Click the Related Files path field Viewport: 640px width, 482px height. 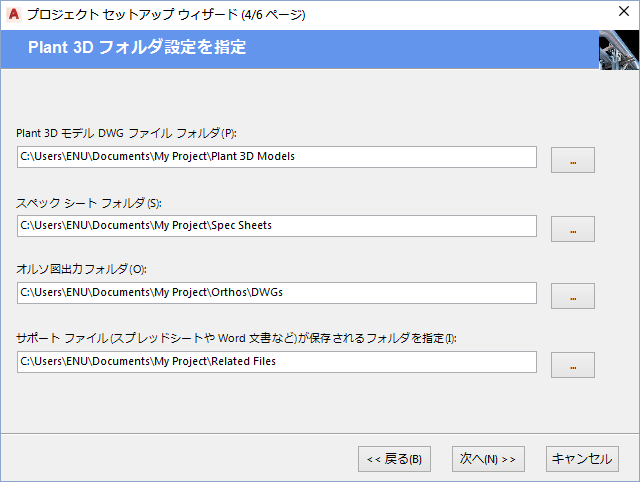(277, 362)
